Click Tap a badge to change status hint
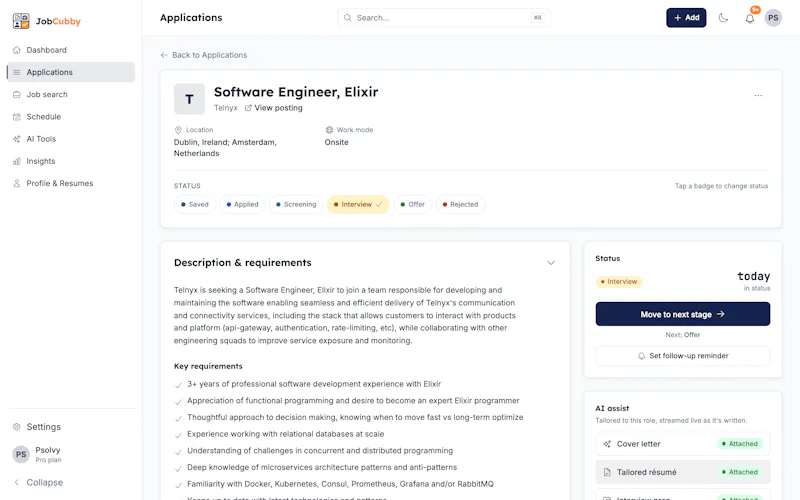The width and height of the screenshot is (800, 500). pos(721,186)
